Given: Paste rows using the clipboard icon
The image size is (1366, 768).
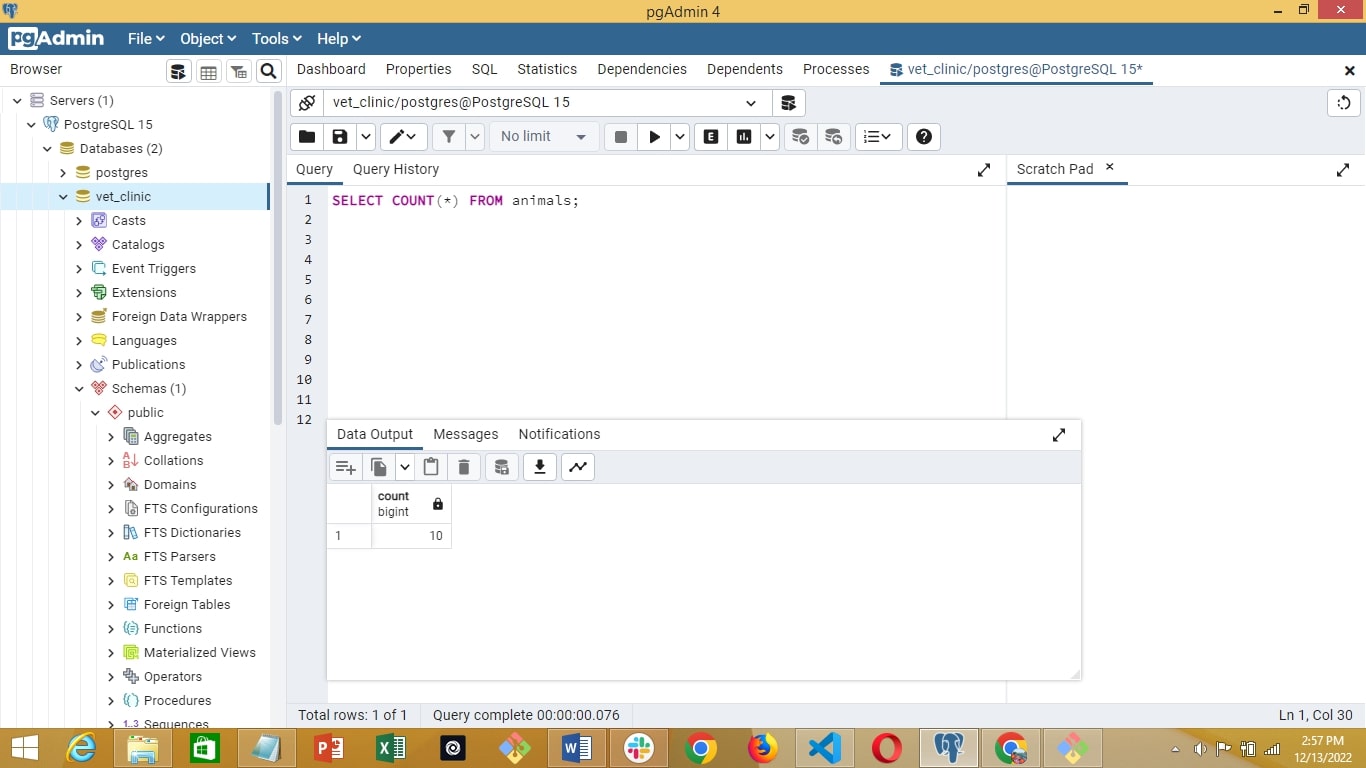Looking at the screenshot, I should [x=431, y=467].
